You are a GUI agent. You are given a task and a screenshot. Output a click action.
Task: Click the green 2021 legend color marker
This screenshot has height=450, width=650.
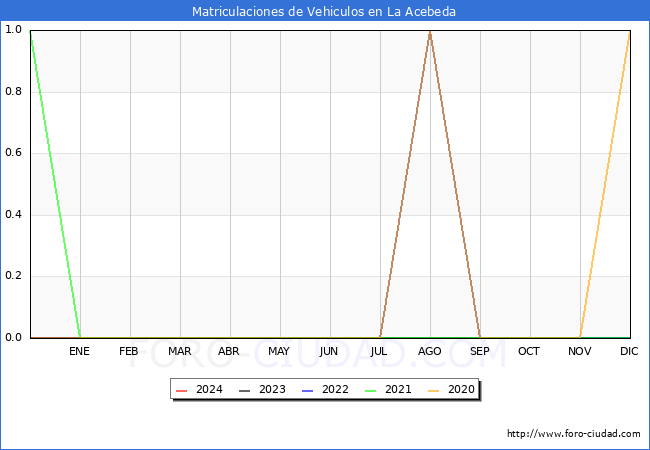pos(371,391)
